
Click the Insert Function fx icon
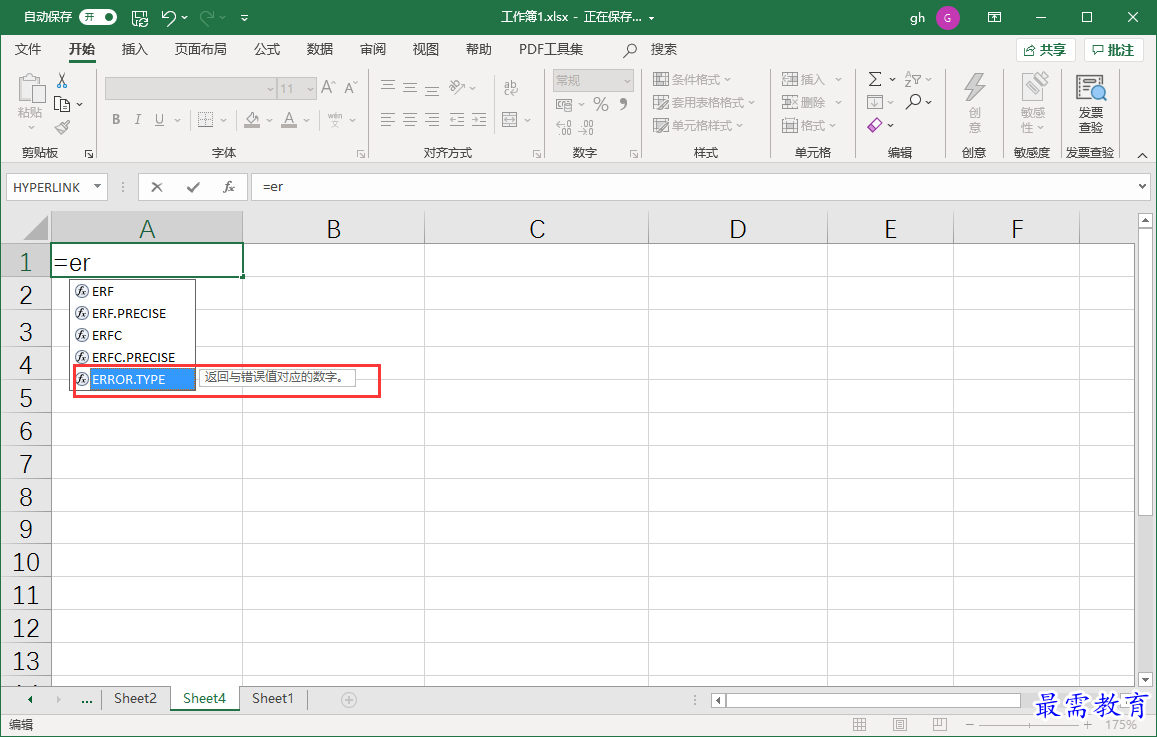(229, 187)
